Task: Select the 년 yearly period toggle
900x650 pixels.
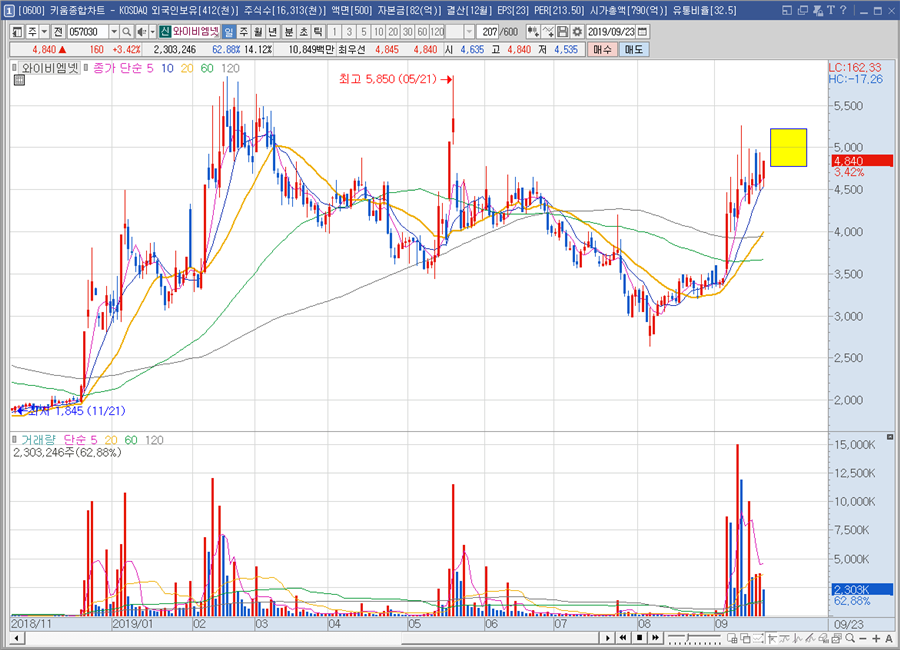Action: [273, 32]
